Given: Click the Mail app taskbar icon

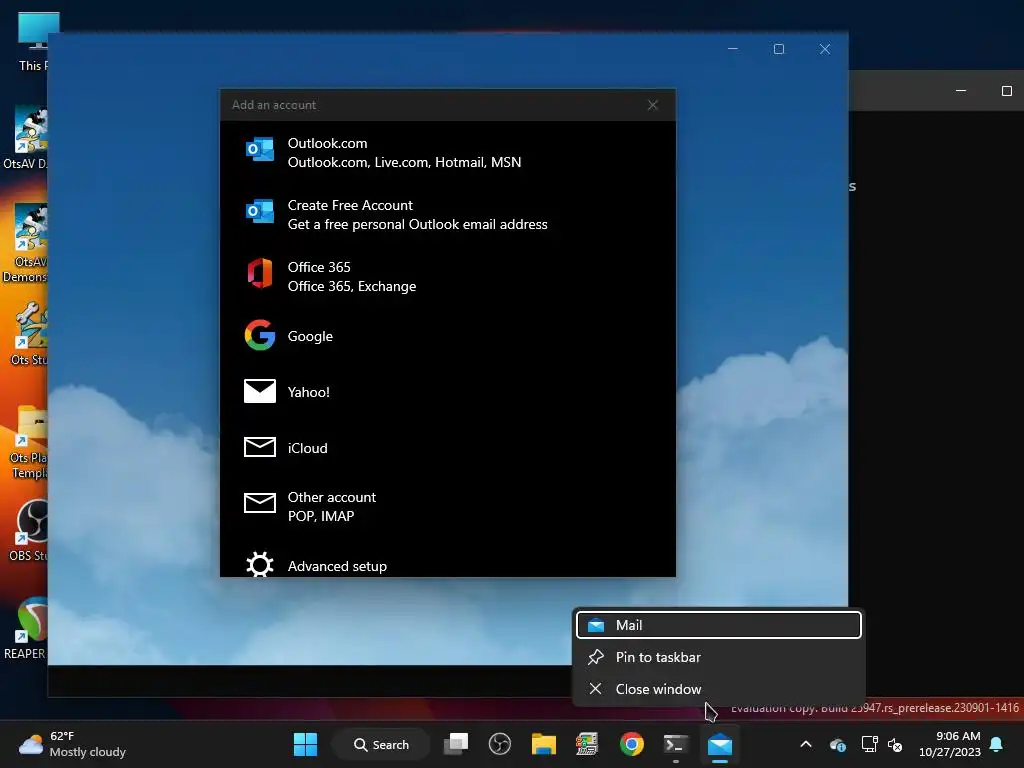Looking at the screenshot, I should click(x=720, y=744).
